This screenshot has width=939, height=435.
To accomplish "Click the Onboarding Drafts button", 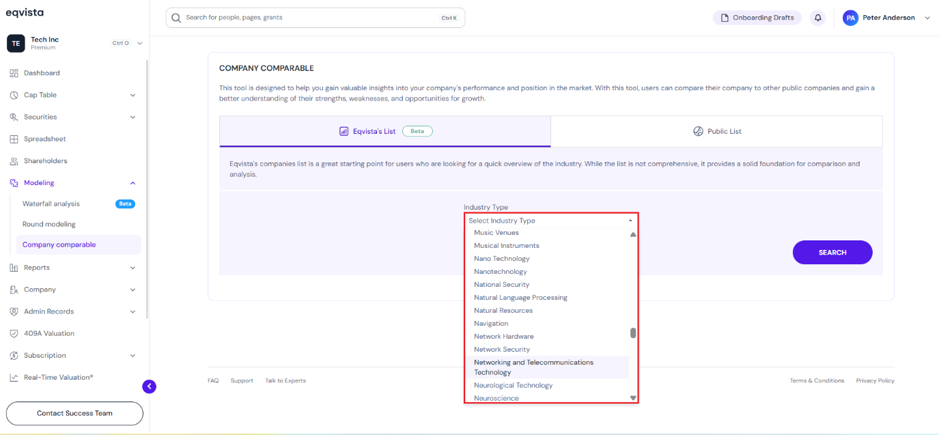I will (757, 18).
